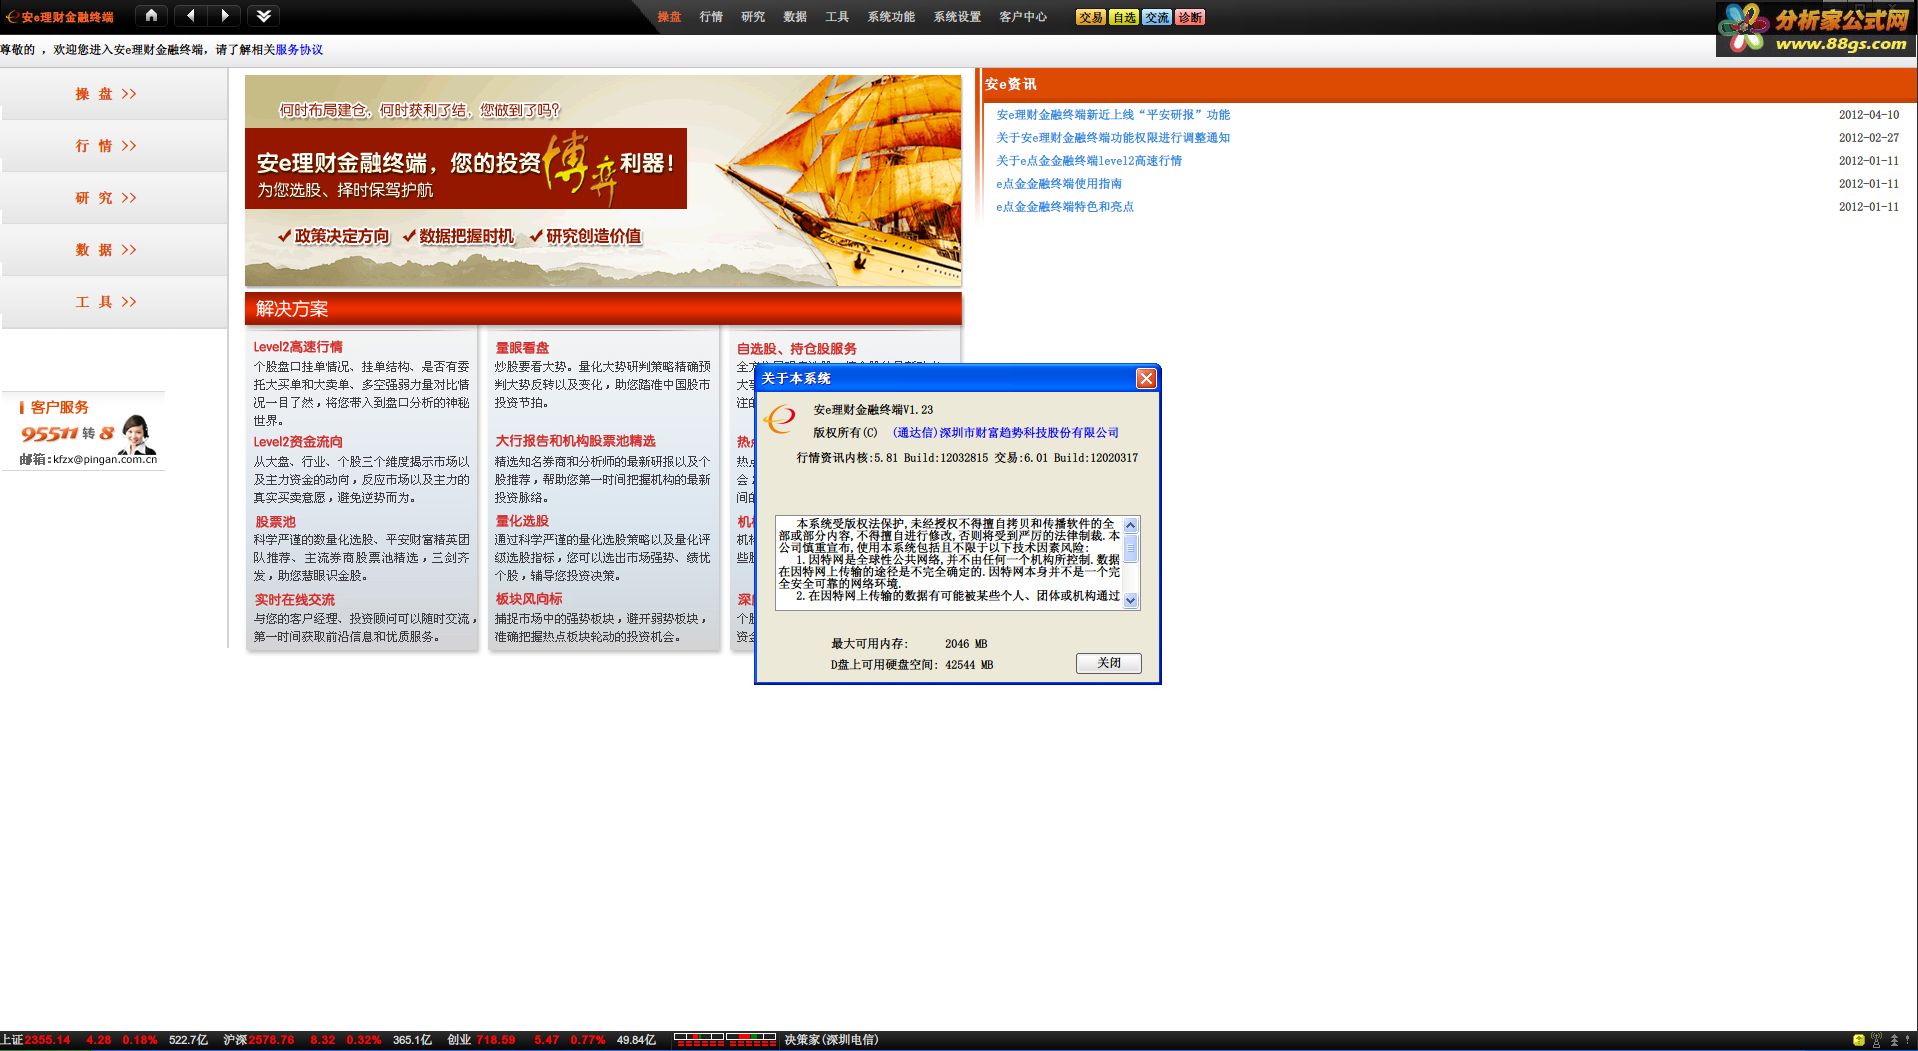Navigate forward with the right arrow

[x=225, y=15]
